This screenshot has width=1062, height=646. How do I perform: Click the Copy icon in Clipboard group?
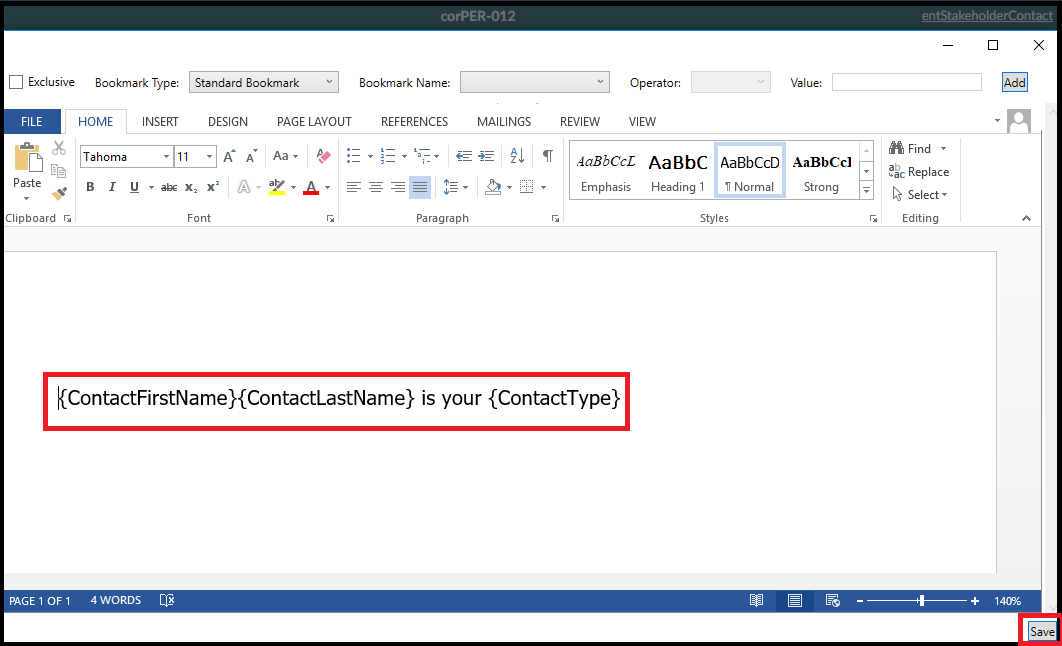click(x=59, y=171)
